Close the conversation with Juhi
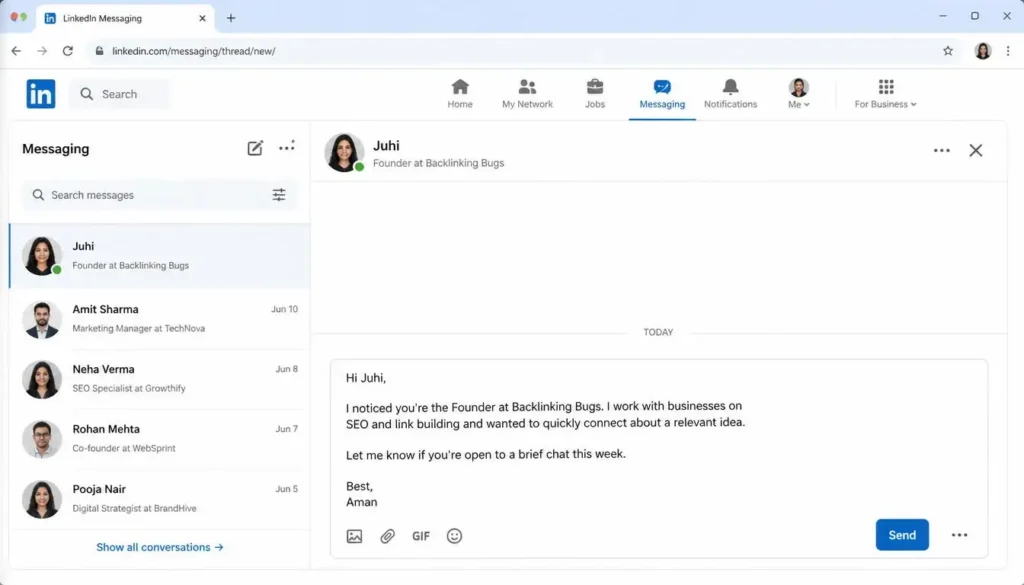 click(976, 150)
